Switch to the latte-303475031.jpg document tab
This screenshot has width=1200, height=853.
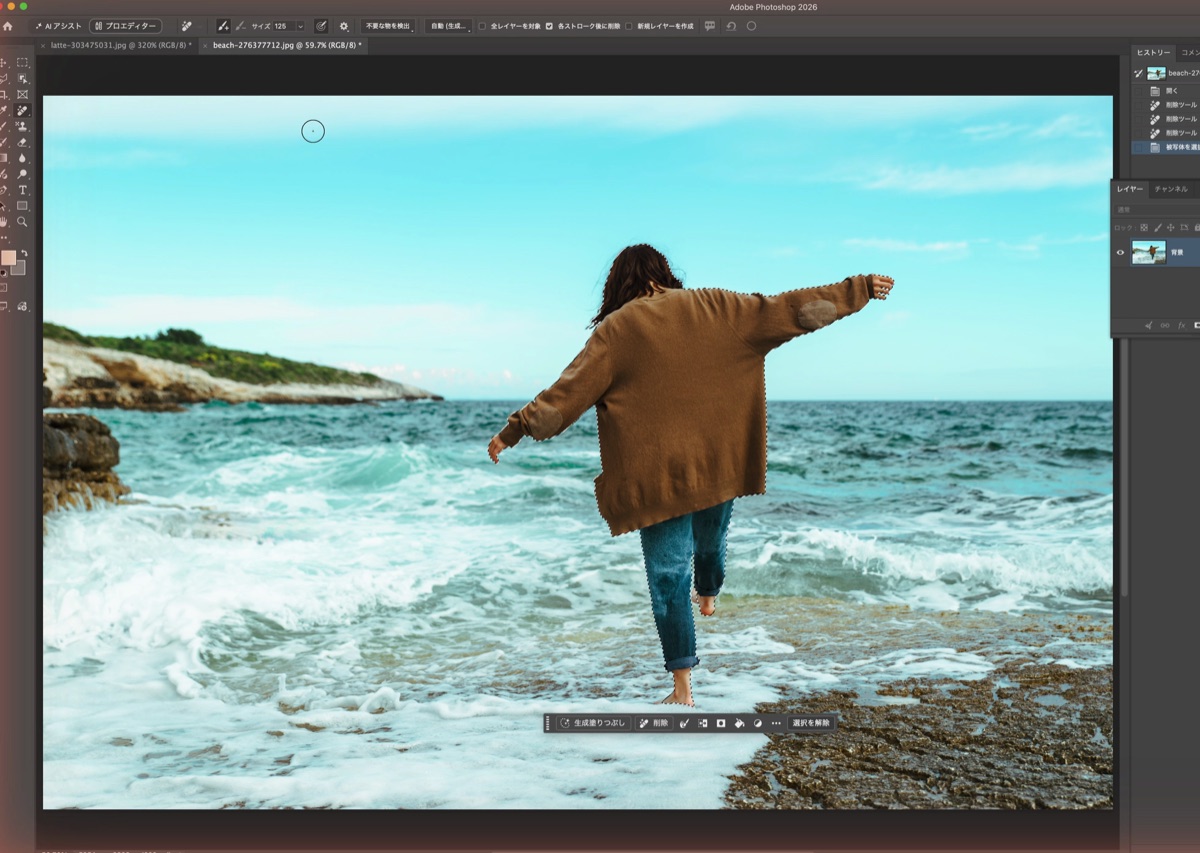coord(120,46)
